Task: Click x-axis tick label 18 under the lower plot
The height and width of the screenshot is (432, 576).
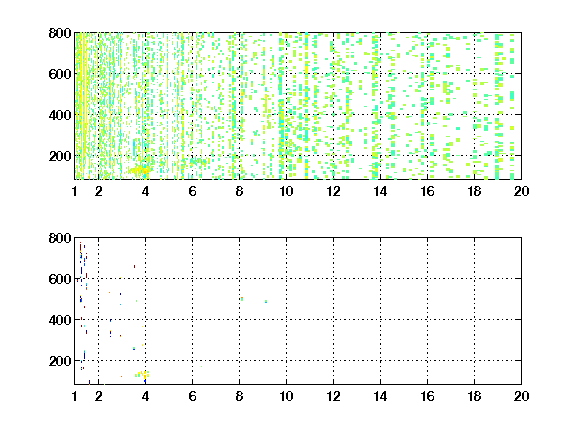Action: pyautogui.click(x=475, y=396)
